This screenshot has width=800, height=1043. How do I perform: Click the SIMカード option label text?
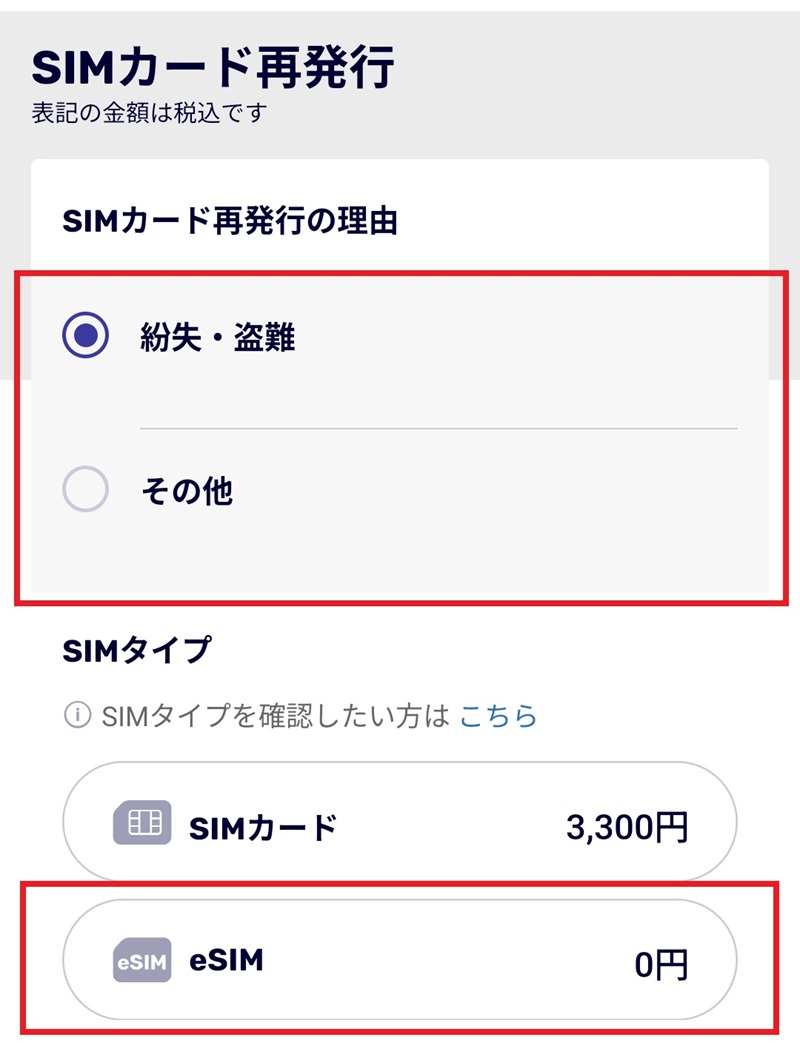tap(263, 828)
